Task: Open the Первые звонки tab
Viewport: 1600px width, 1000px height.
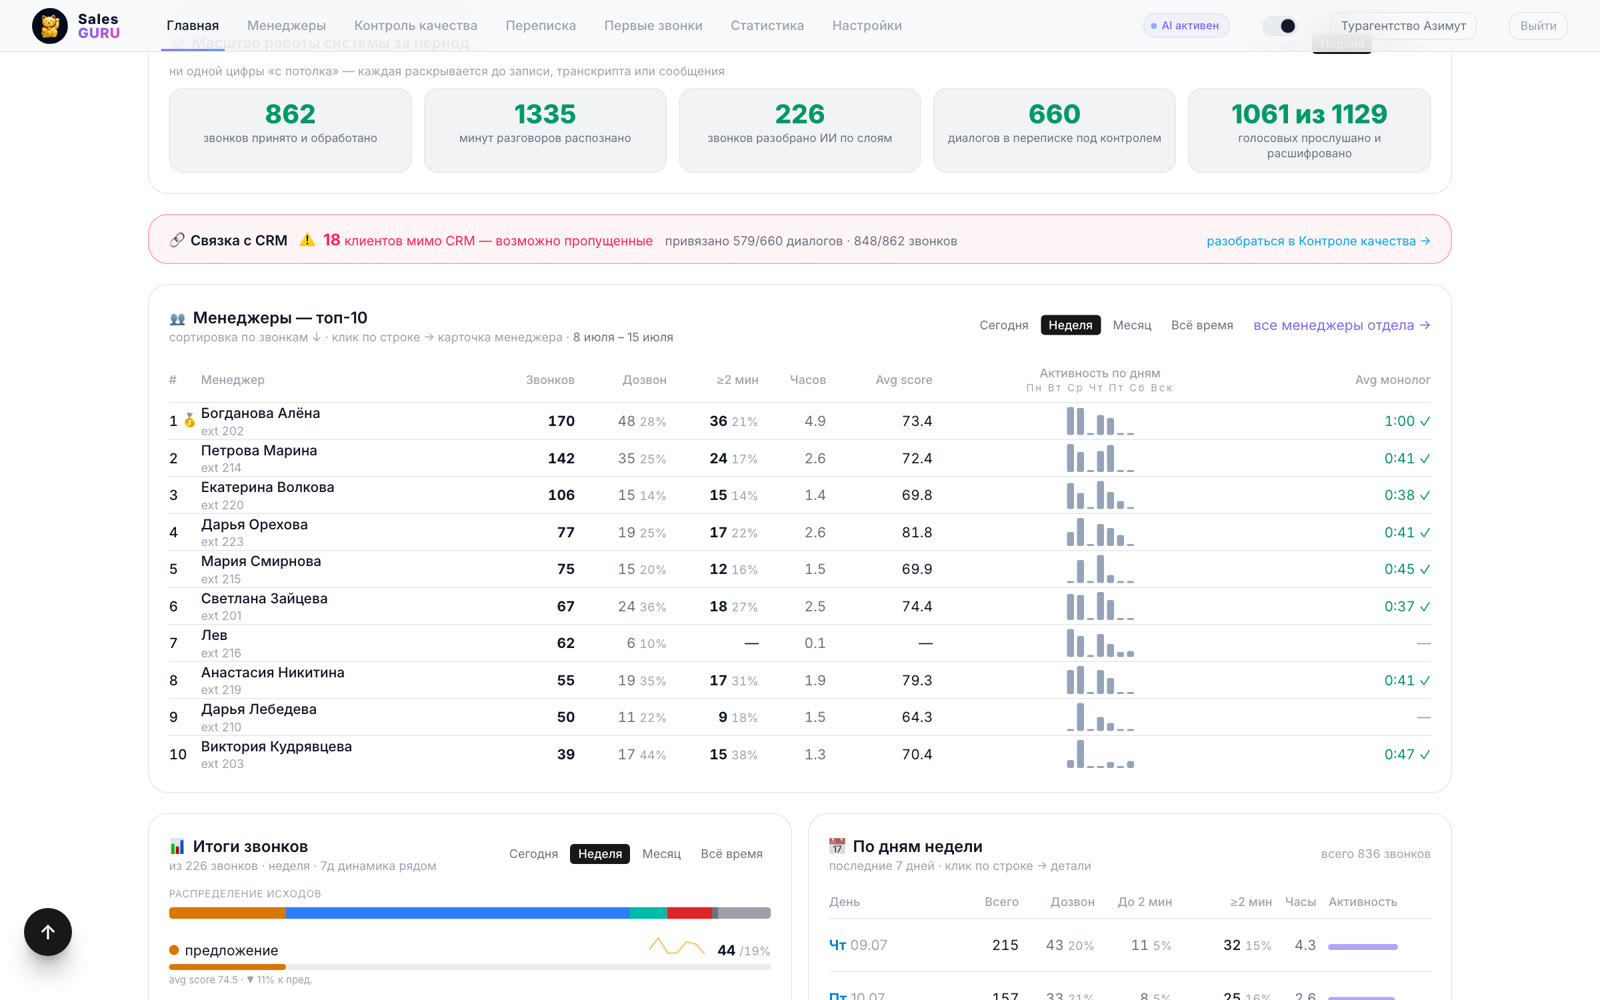Action: point(653,26)
